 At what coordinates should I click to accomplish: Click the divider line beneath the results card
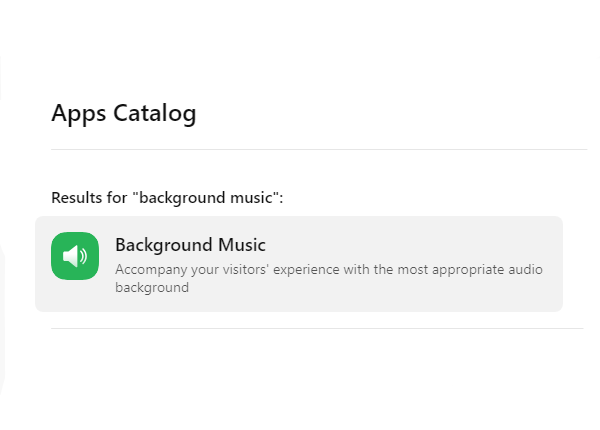tap(317, 328)
